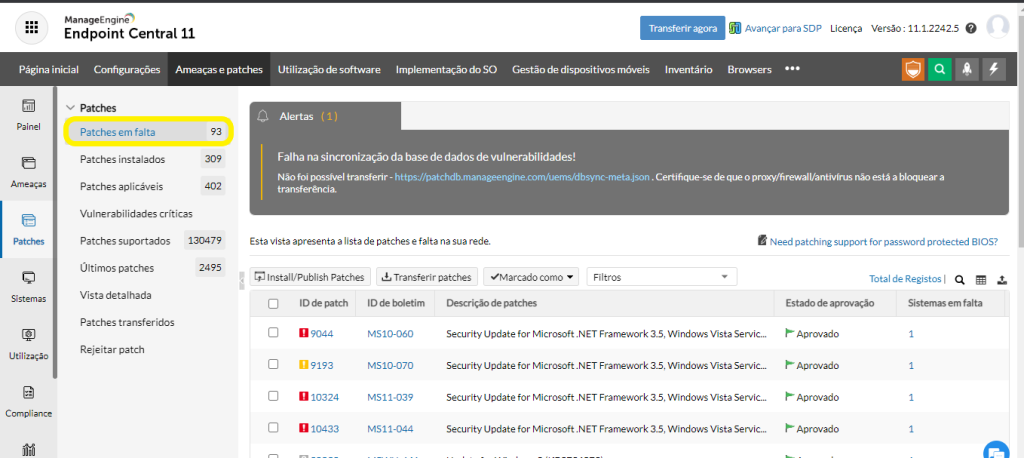The height and width of the screenshot is (458, 1024).
Task: Tick the checkbox for patch 10324
Action: 273,397
